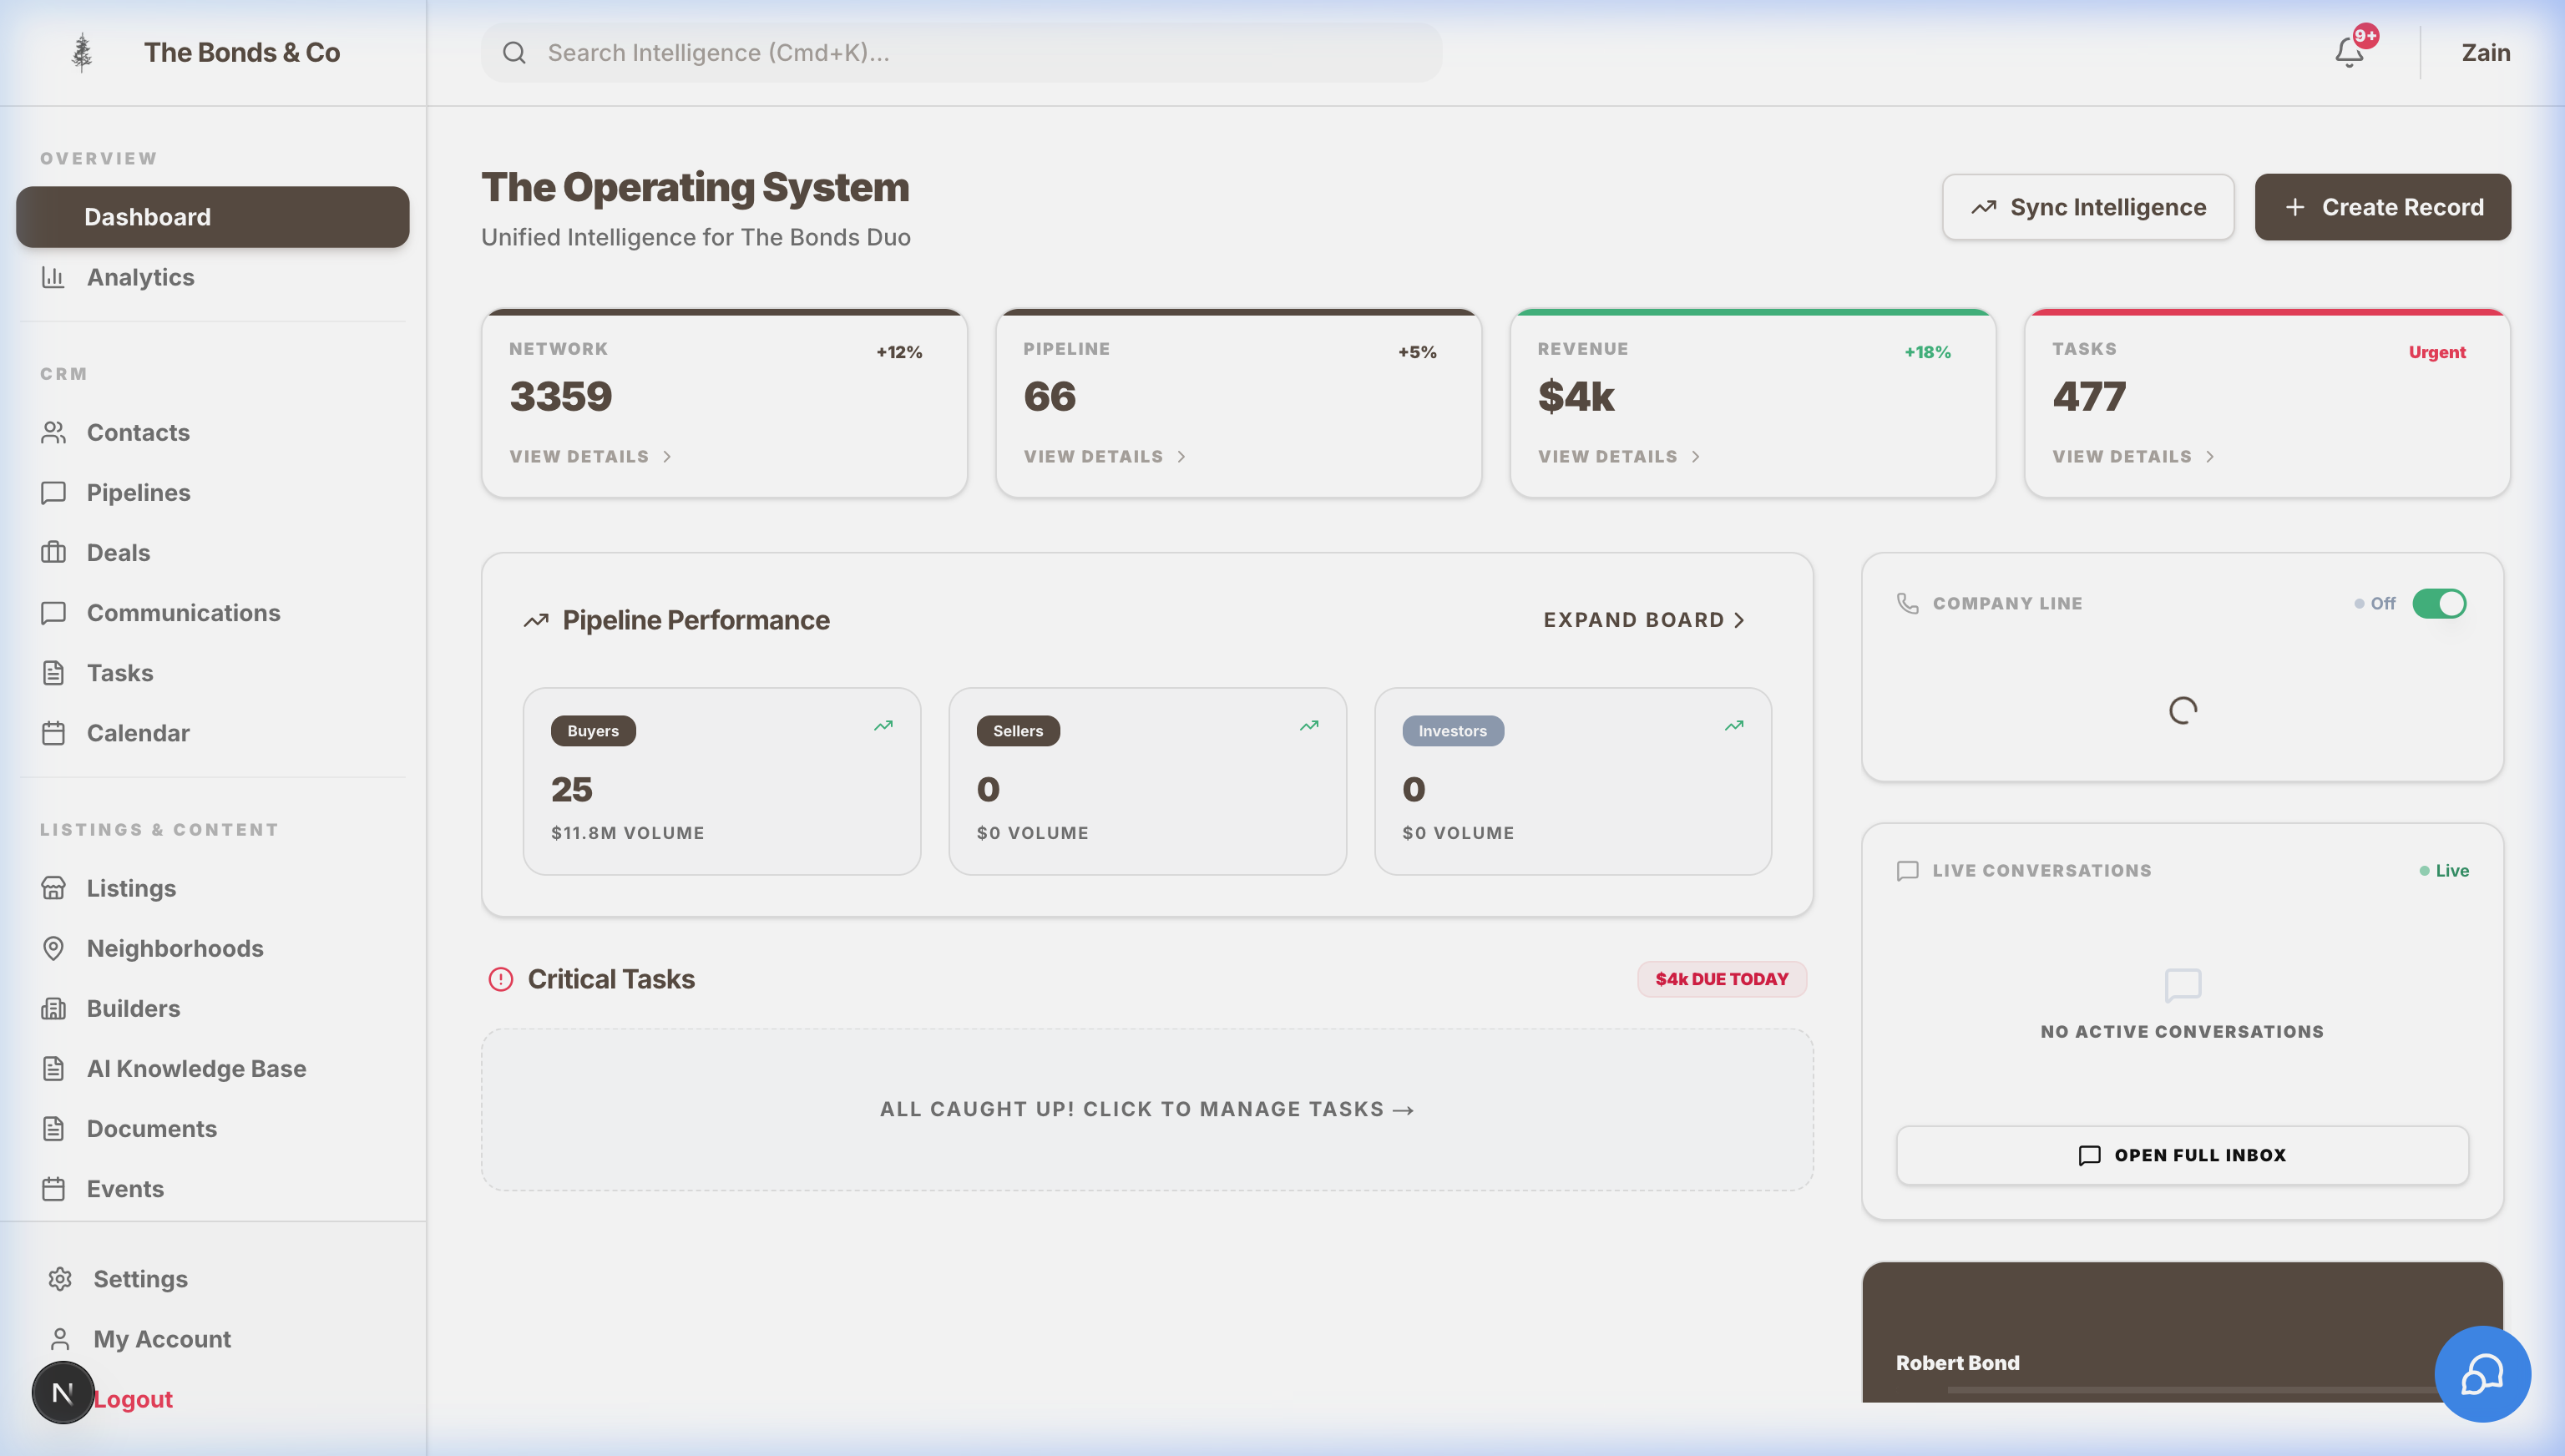The height and width of the screenshot is (1456, 2565).
Task: Open the Dashboard menu item
Action: click(x=213, y=217)
